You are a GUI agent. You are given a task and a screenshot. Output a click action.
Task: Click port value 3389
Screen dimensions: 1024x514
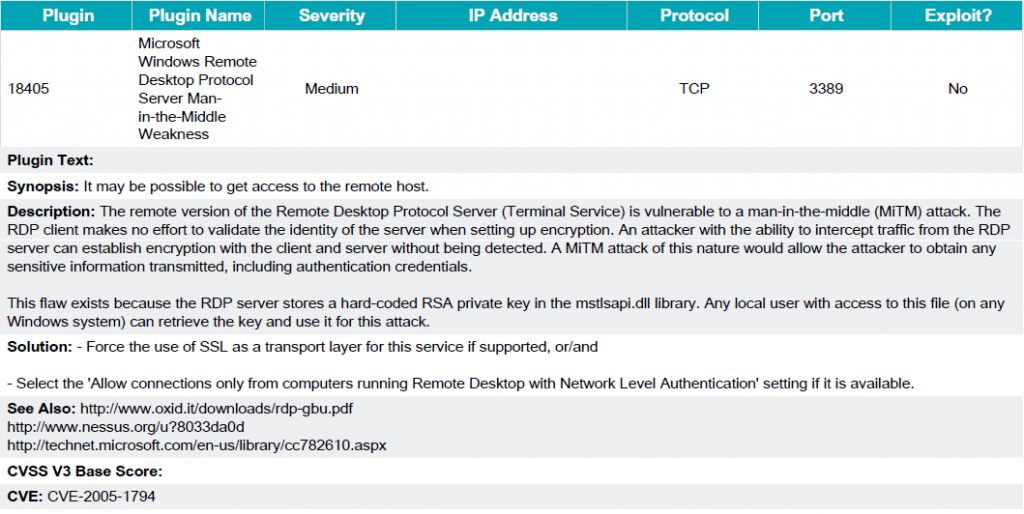pyautogui.click(x=826, y=89)
